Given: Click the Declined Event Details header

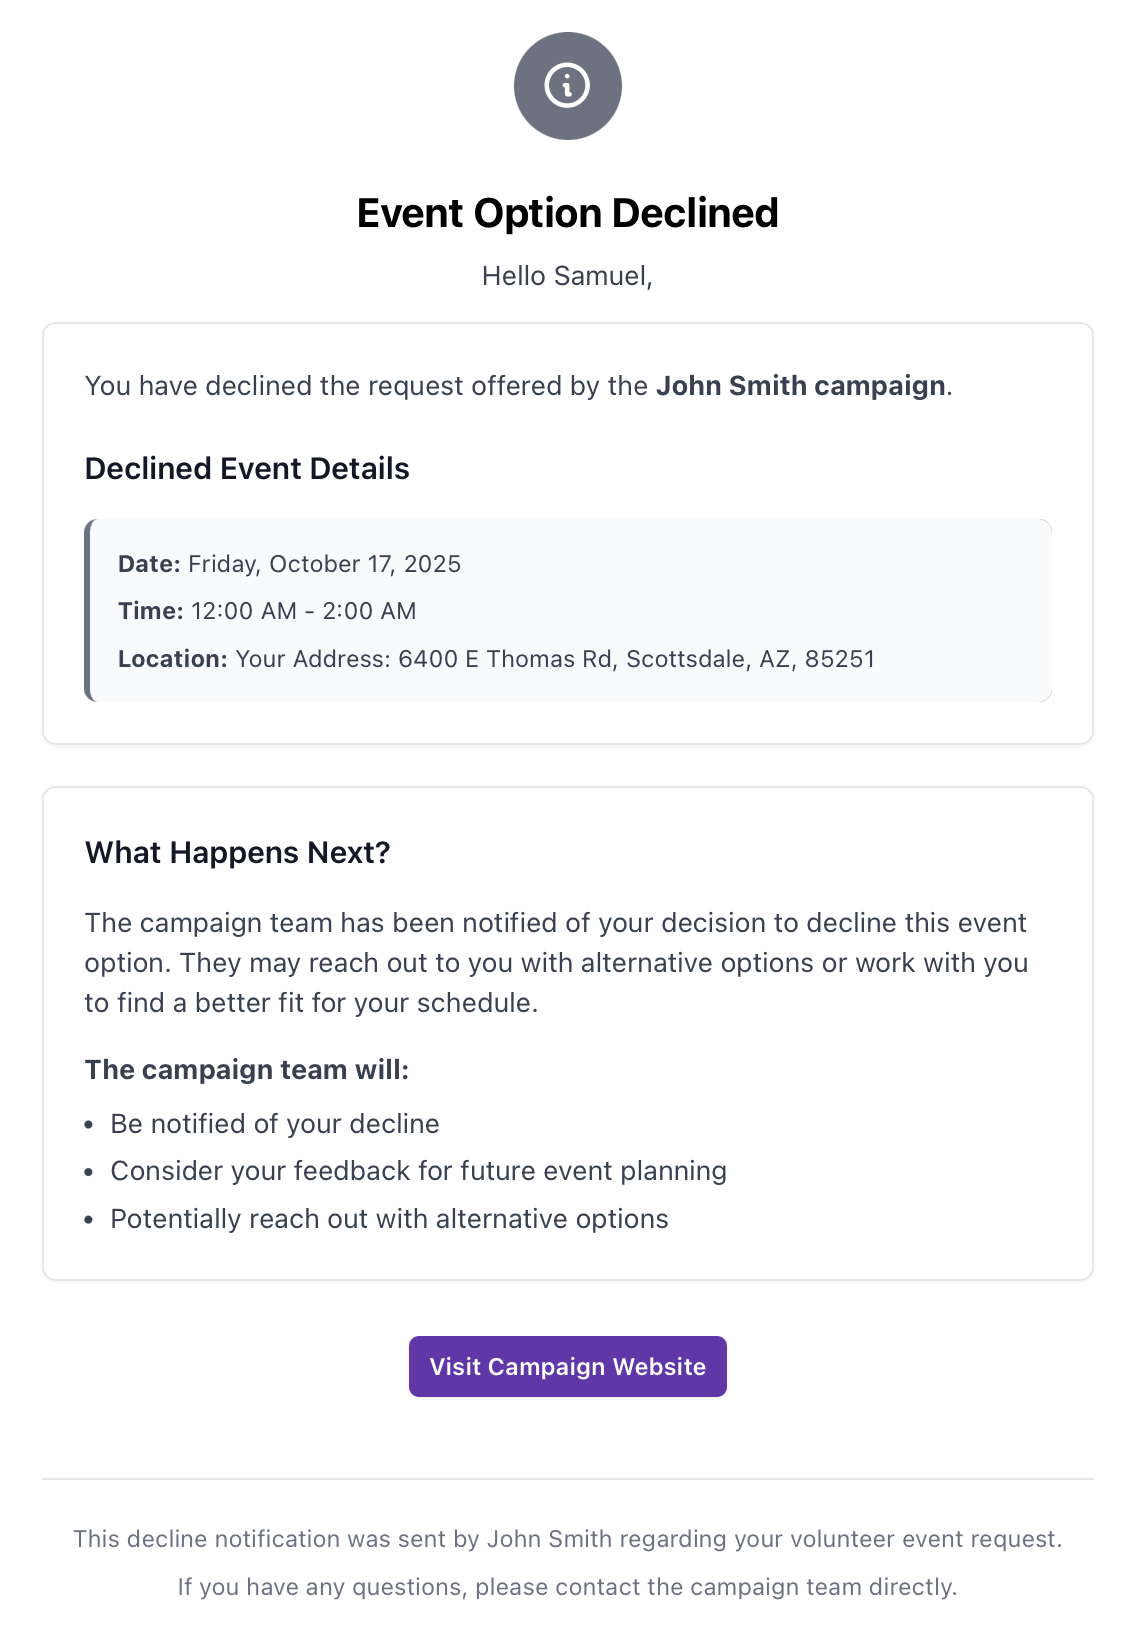Looking at the screenshot, I should (x=248, y=469).
